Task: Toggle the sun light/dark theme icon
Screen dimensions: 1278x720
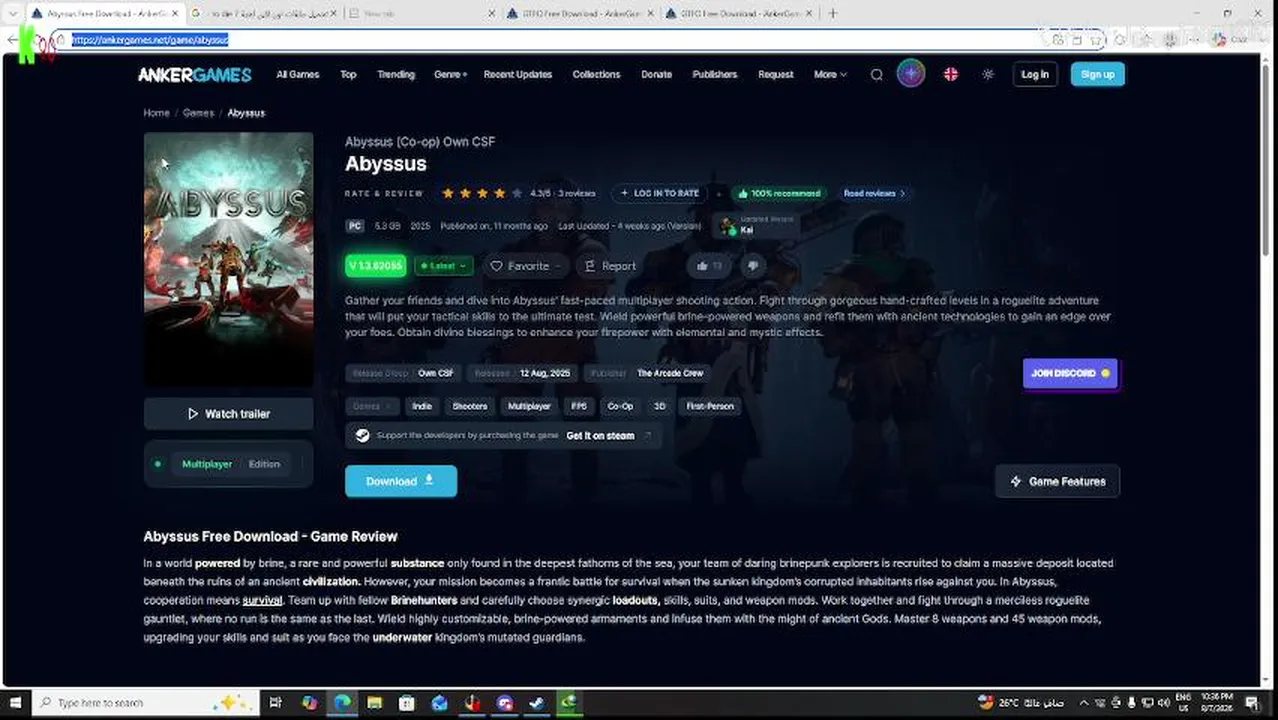Action: (988, 74)
